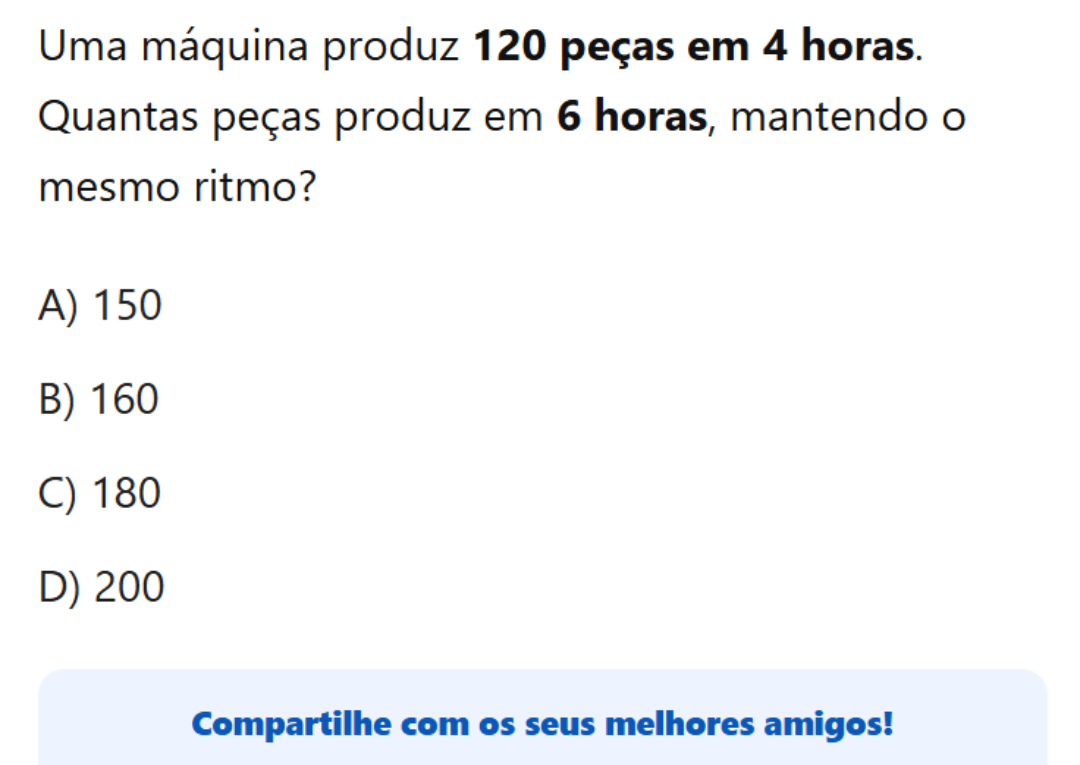The width and height of the screenshot is (1080, 765).
Task: Select answer option D) 200
Action: (101, 587)
